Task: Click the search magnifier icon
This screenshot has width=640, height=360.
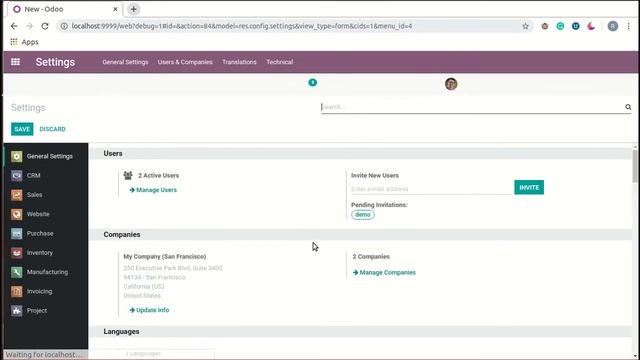Action: pyautogui.click(x=628, y=107)
